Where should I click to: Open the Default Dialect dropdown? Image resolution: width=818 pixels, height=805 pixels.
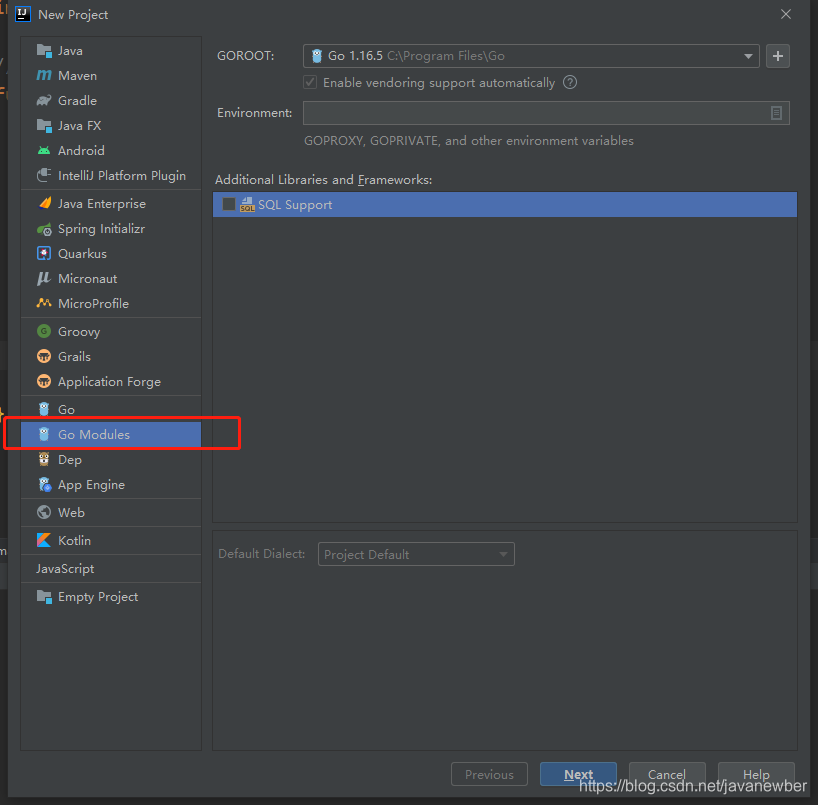(x=416, y=554)
